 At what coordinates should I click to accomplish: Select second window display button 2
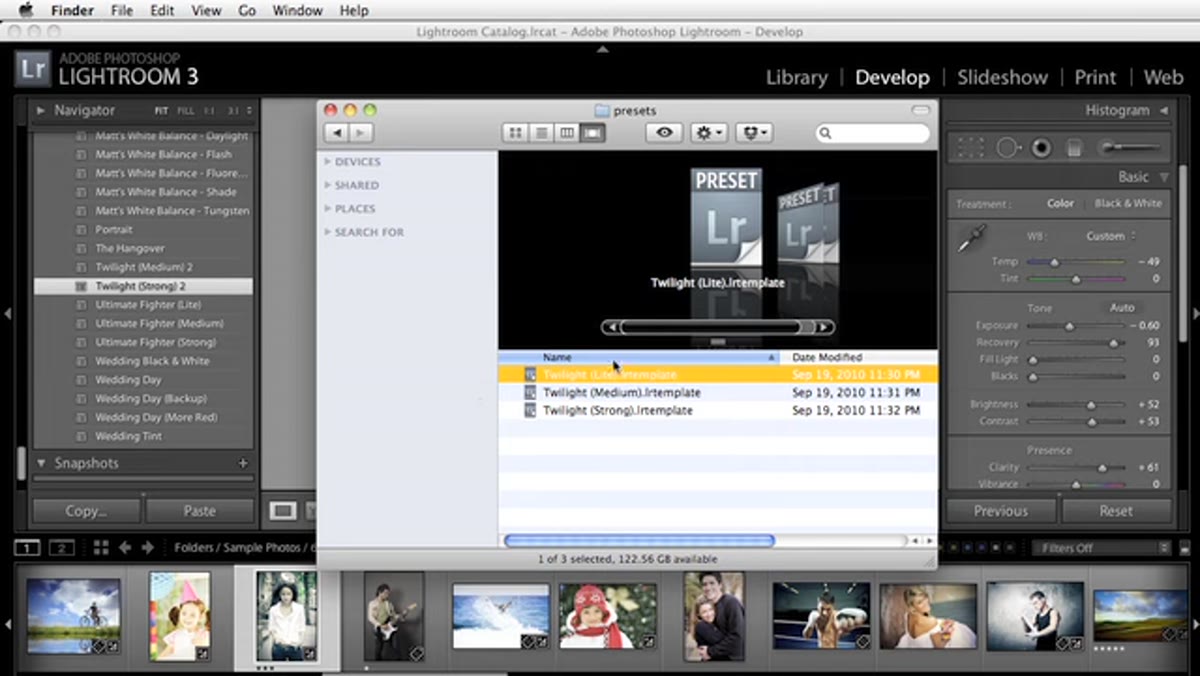coord(62,548)
